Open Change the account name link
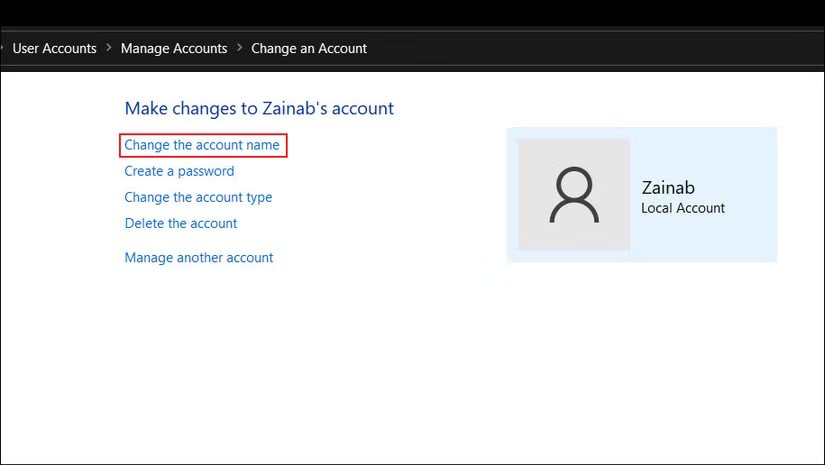 coord(202,146)
